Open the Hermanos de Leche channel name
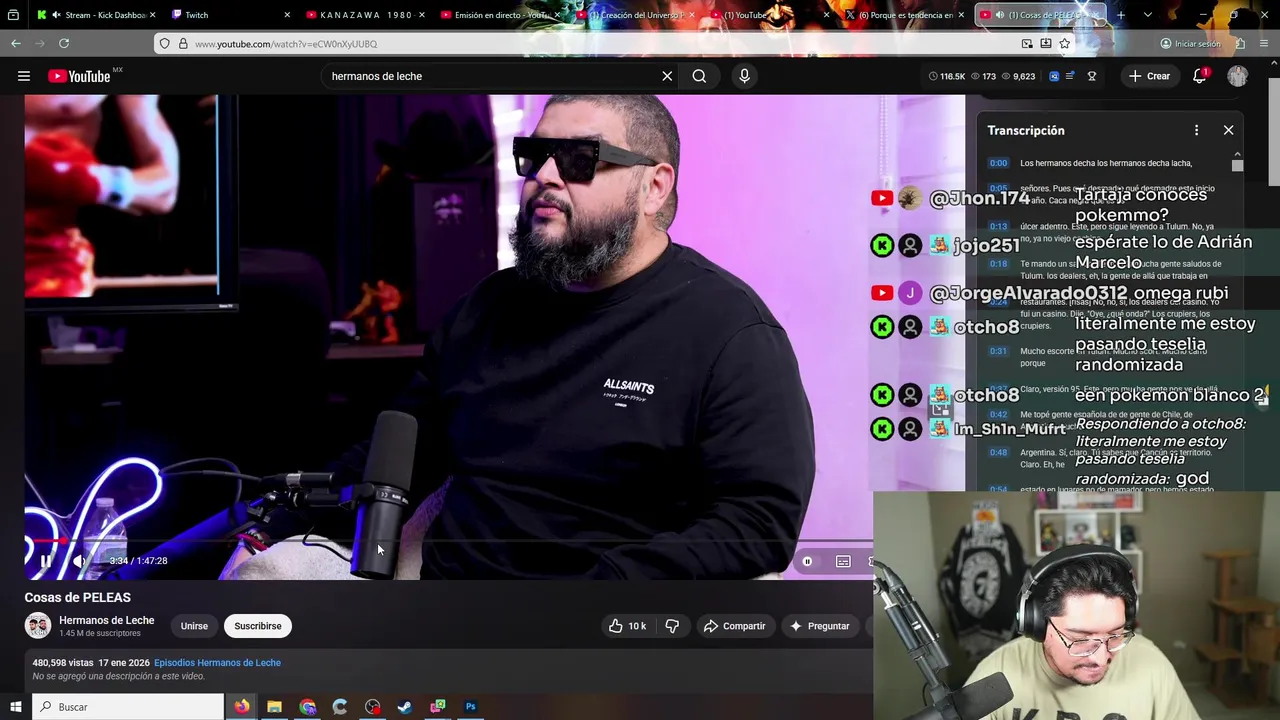 (x=106, y=620)
